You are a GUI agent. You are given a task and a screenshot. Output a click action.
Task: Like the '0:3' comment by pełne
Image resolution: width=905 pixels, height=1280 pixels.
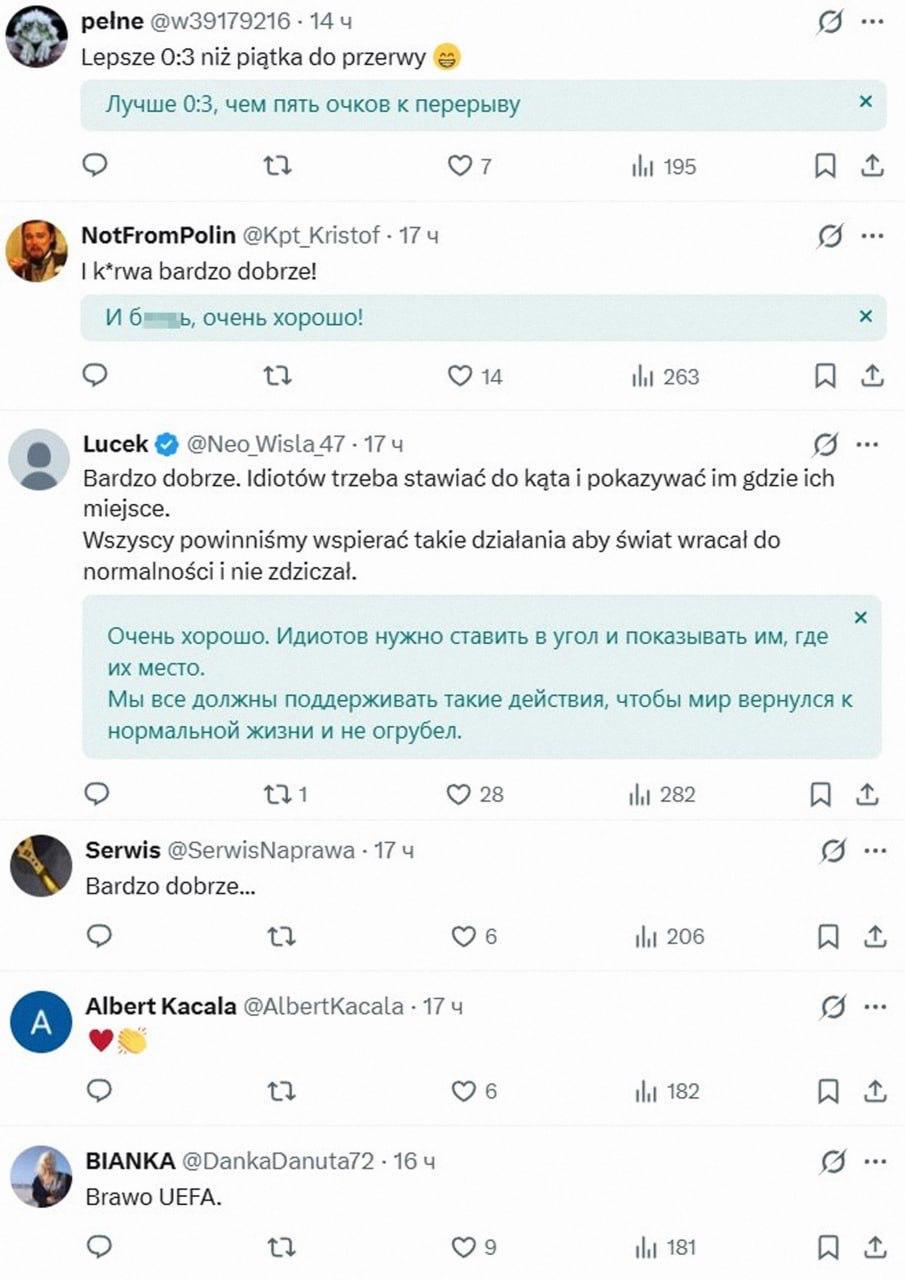pyautogui.click(x=458, y=166)
